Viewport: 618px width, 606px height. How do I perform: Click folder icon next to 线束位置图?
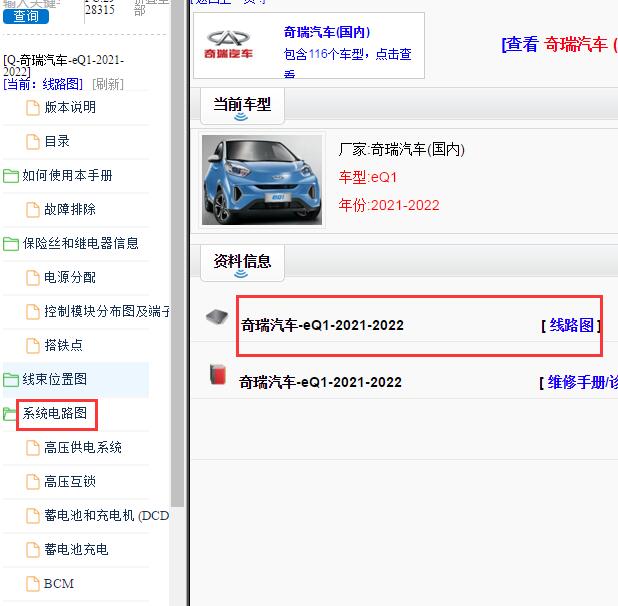11,380
